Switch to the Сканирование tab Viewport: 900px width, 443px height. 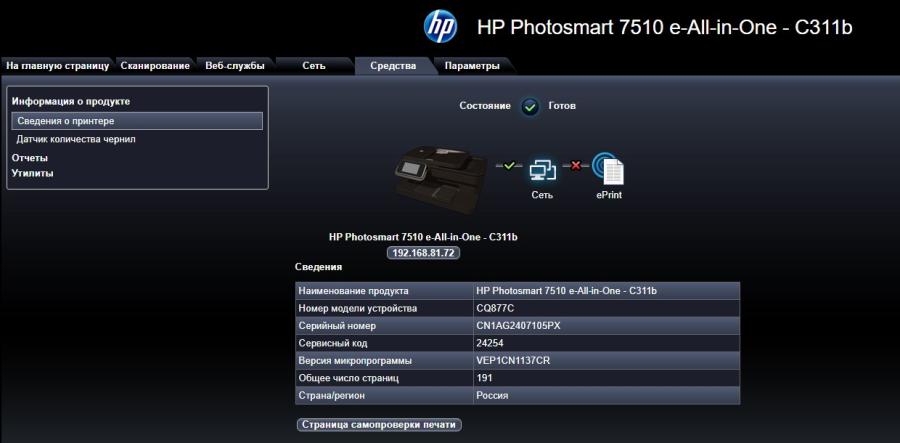coord(155,66)
